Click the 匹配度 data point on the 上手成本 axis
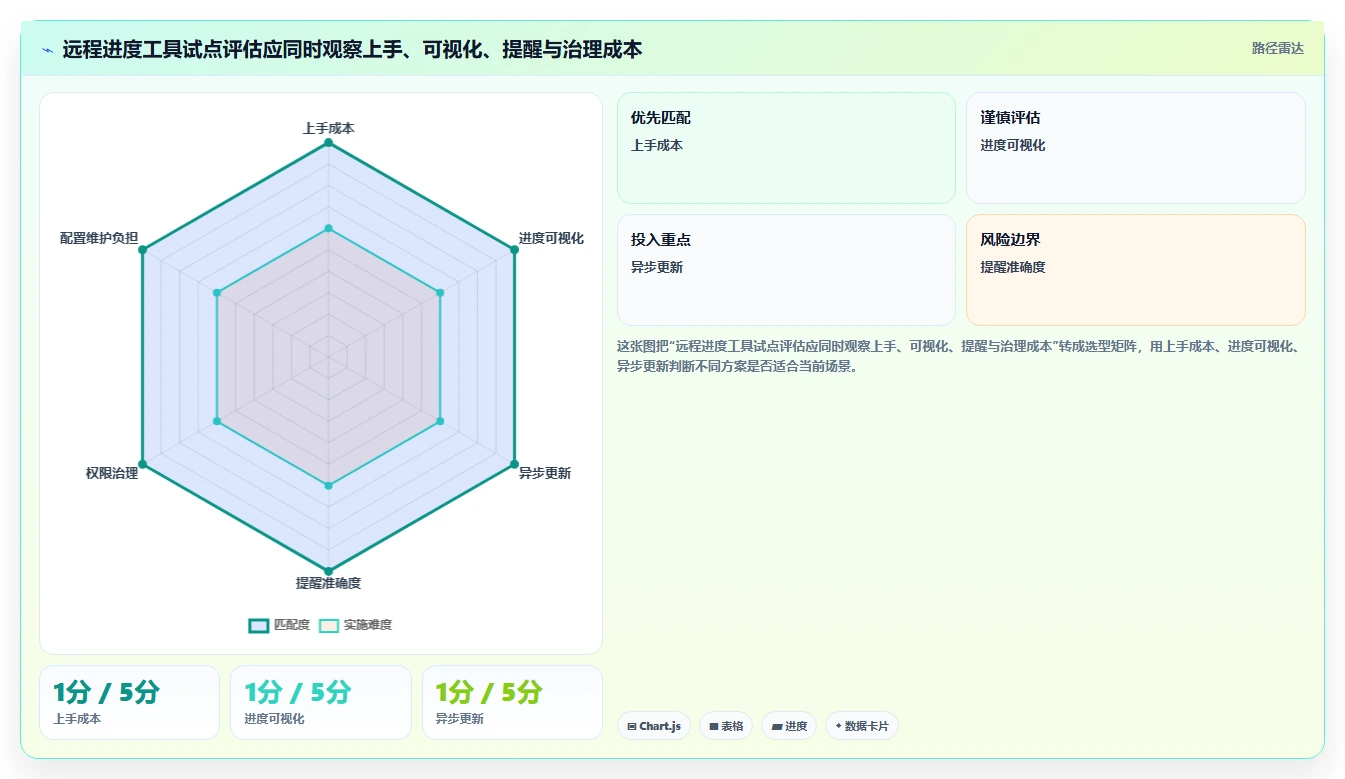Viewport: 1345px width, 779px height. (328, 144)
